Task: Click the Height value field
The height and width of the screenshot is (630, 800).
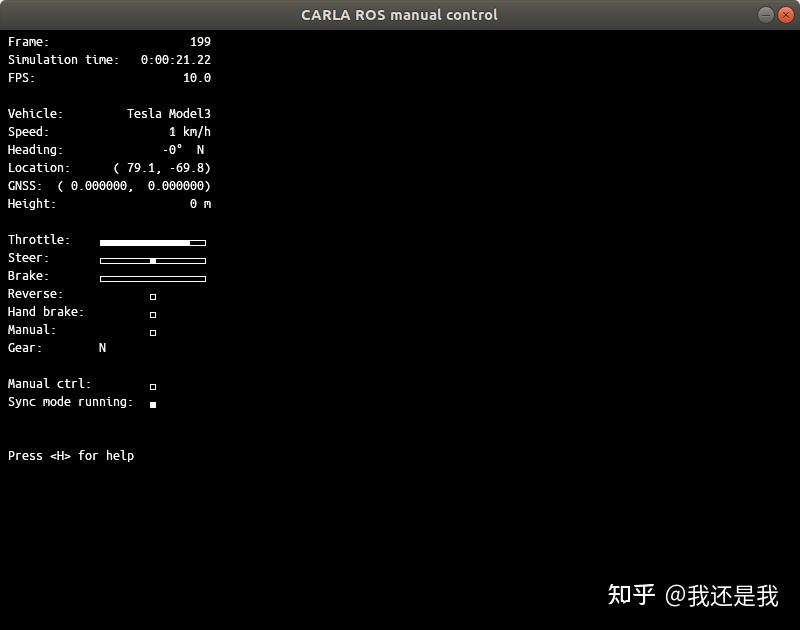Action: pyautogui.click(x=199, y=203)
